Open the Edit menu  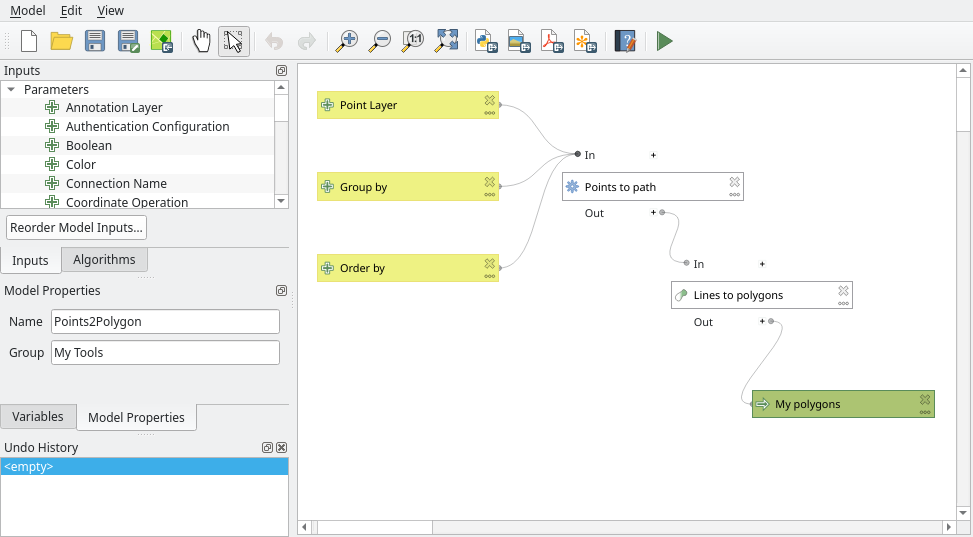point(71,10)
